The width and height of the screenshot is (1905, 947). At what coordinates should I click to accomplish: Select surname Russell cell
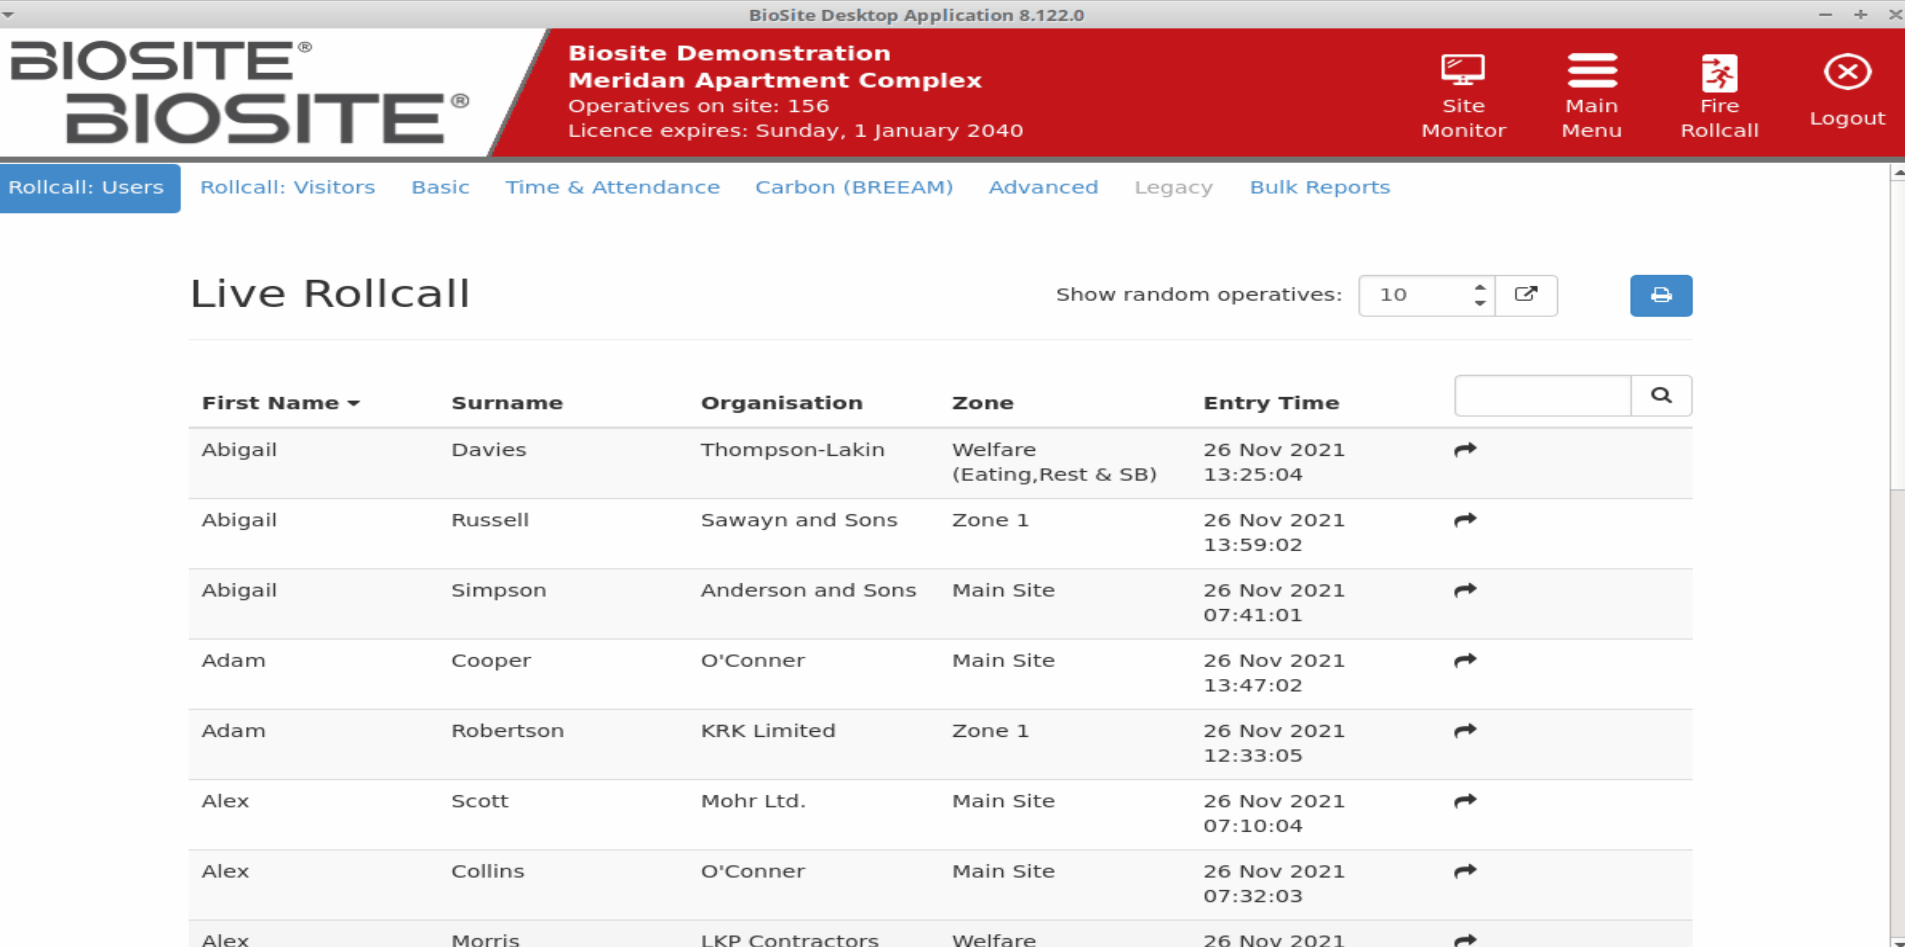(x=490, y=520)
